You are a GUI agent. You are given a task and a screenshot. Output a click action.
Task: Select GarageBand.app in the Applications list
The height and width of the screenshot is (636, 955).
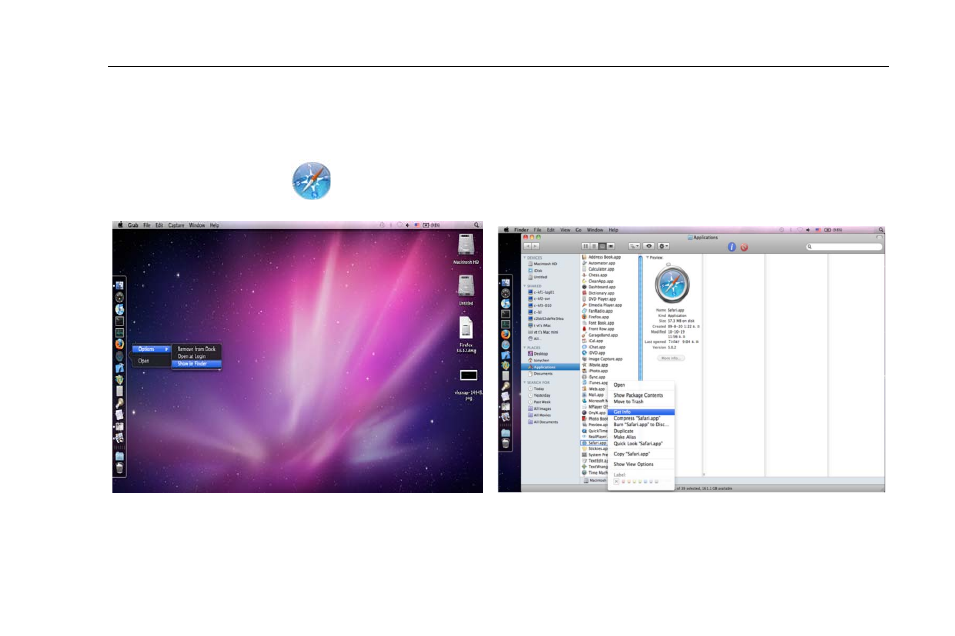[x=600, y=335]
